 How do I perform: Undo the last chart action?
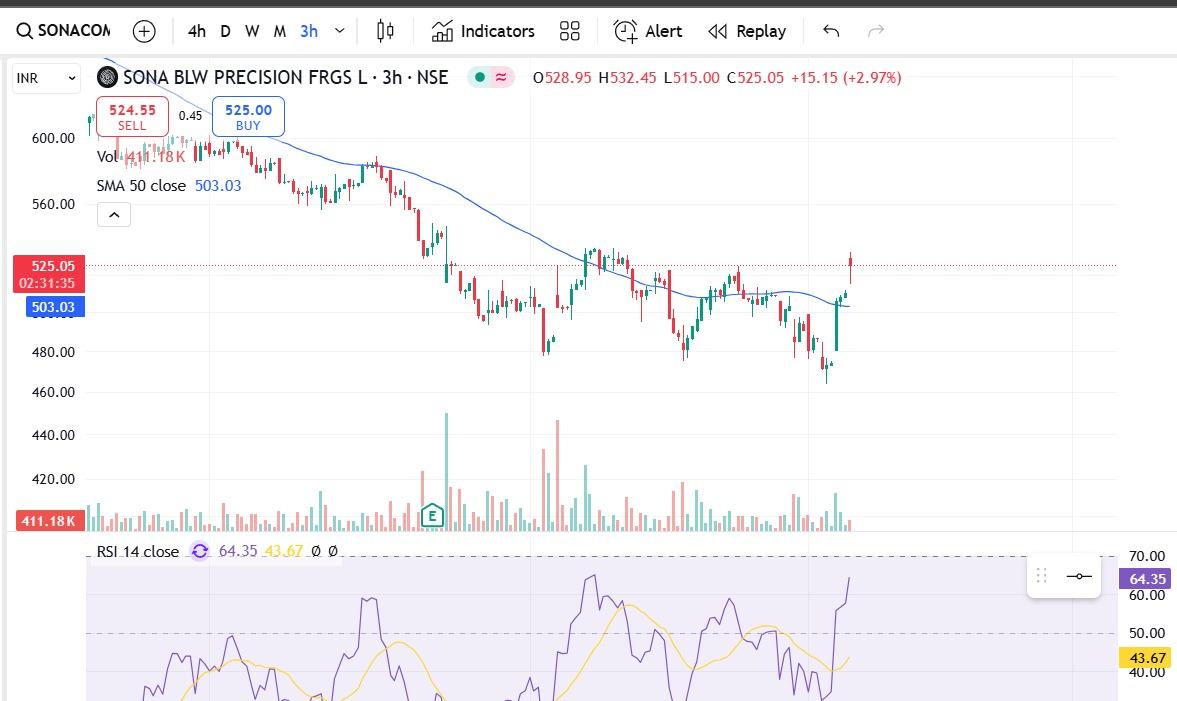point(831,31)
